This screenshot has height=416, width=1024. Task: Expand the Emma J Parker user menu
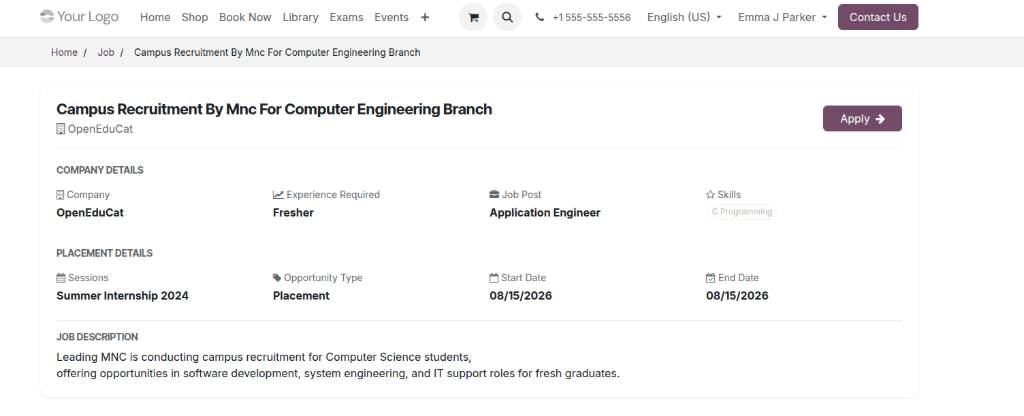(782, 18)
